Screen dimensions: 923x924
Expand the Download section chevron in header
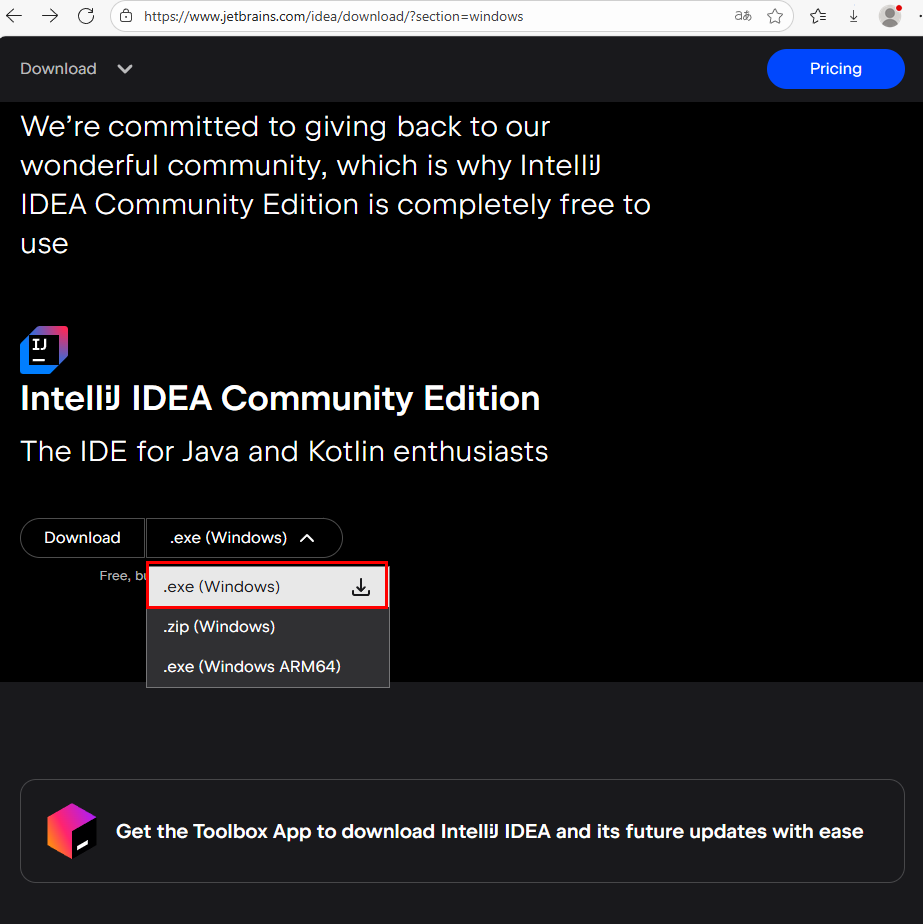[x=125, y=69]
